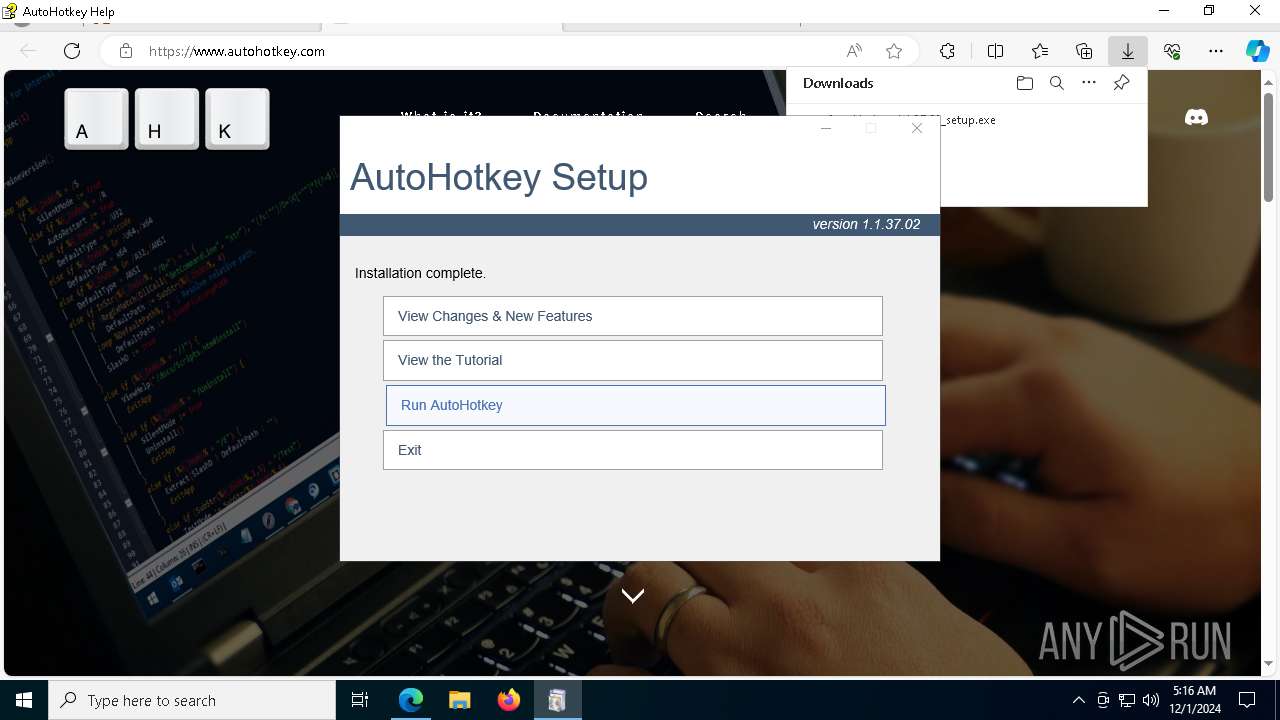Open View the Tutorial
This screenshot has height=720, width=1280.
pos(633,360)
